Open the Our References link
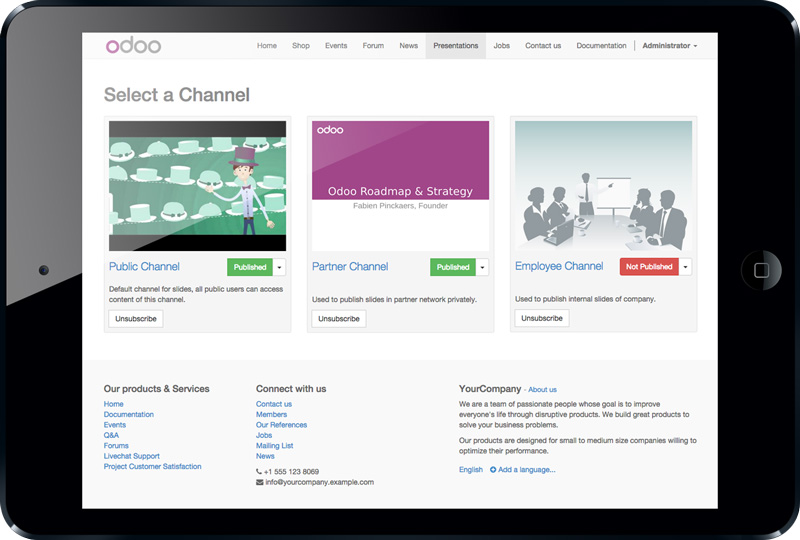The height and width of the screenshot is (540, 800). pyautogui.click(x=282, y=425)
